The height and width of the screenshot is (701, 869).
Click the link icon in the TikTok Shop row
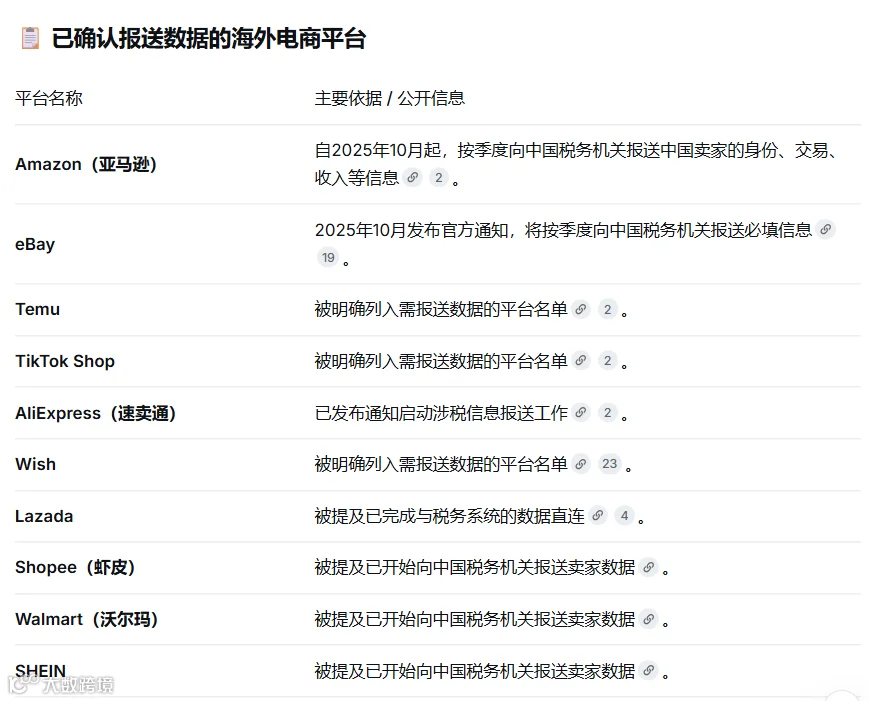point(581,361)
